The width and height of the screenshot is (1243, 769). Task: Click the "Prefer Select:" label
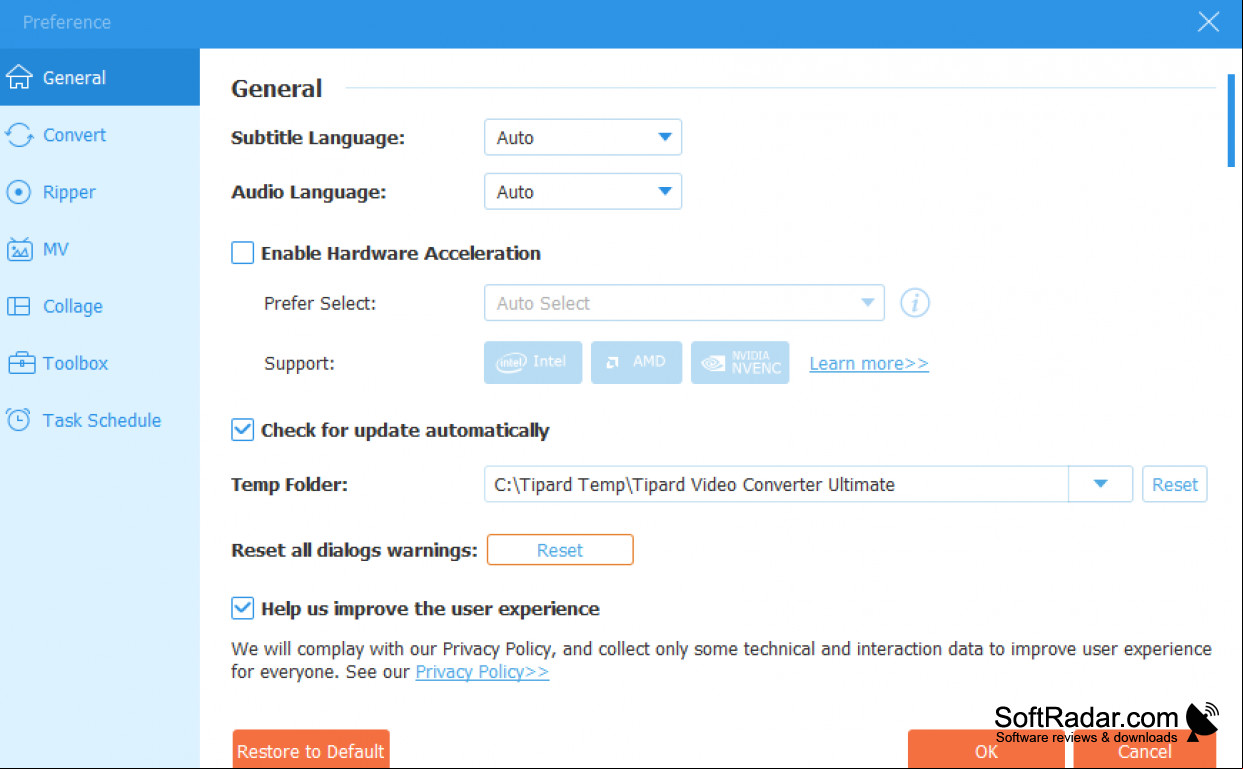coord(320,303)
